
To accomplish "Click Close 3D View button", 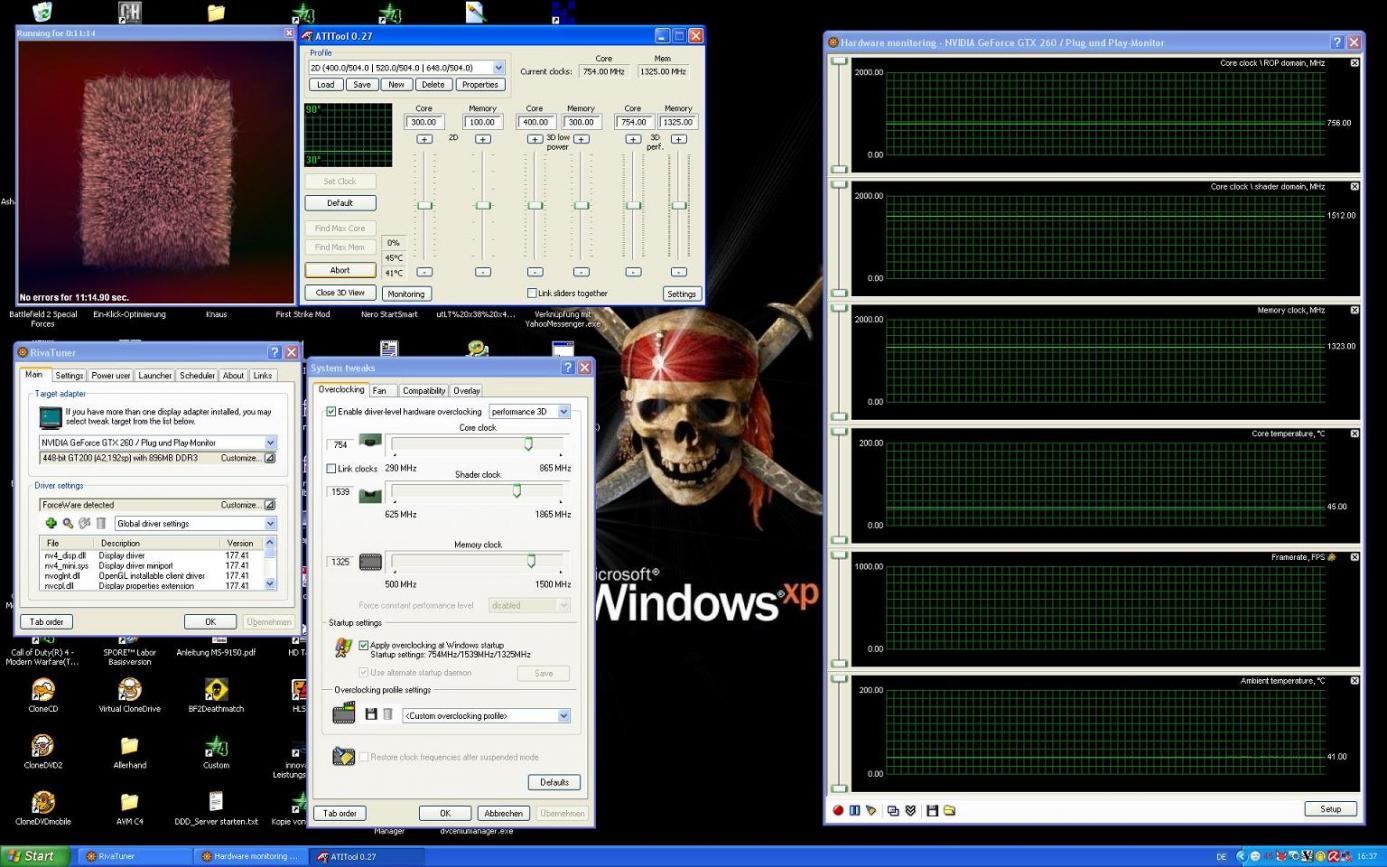I will tap(340, 292).
